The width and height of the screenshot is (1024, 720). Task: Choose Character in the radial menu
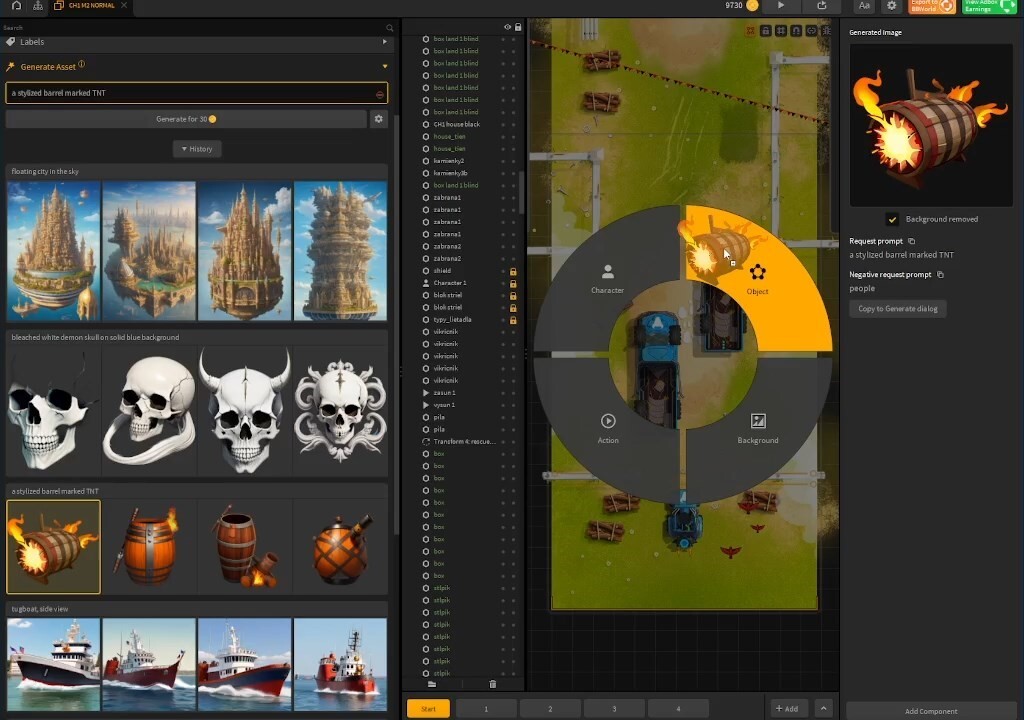607,279
